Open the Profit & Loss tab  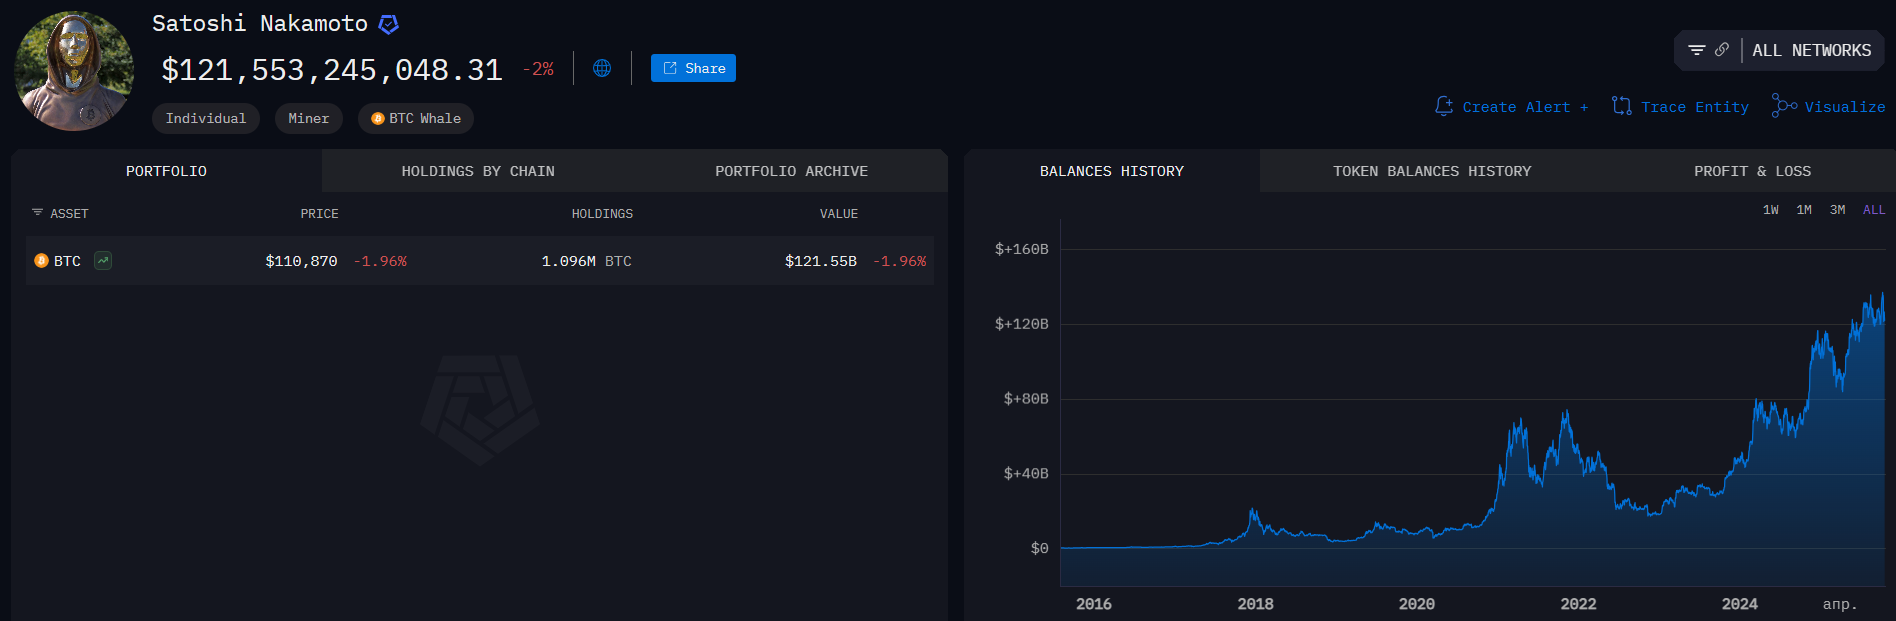coord(1752,171)
